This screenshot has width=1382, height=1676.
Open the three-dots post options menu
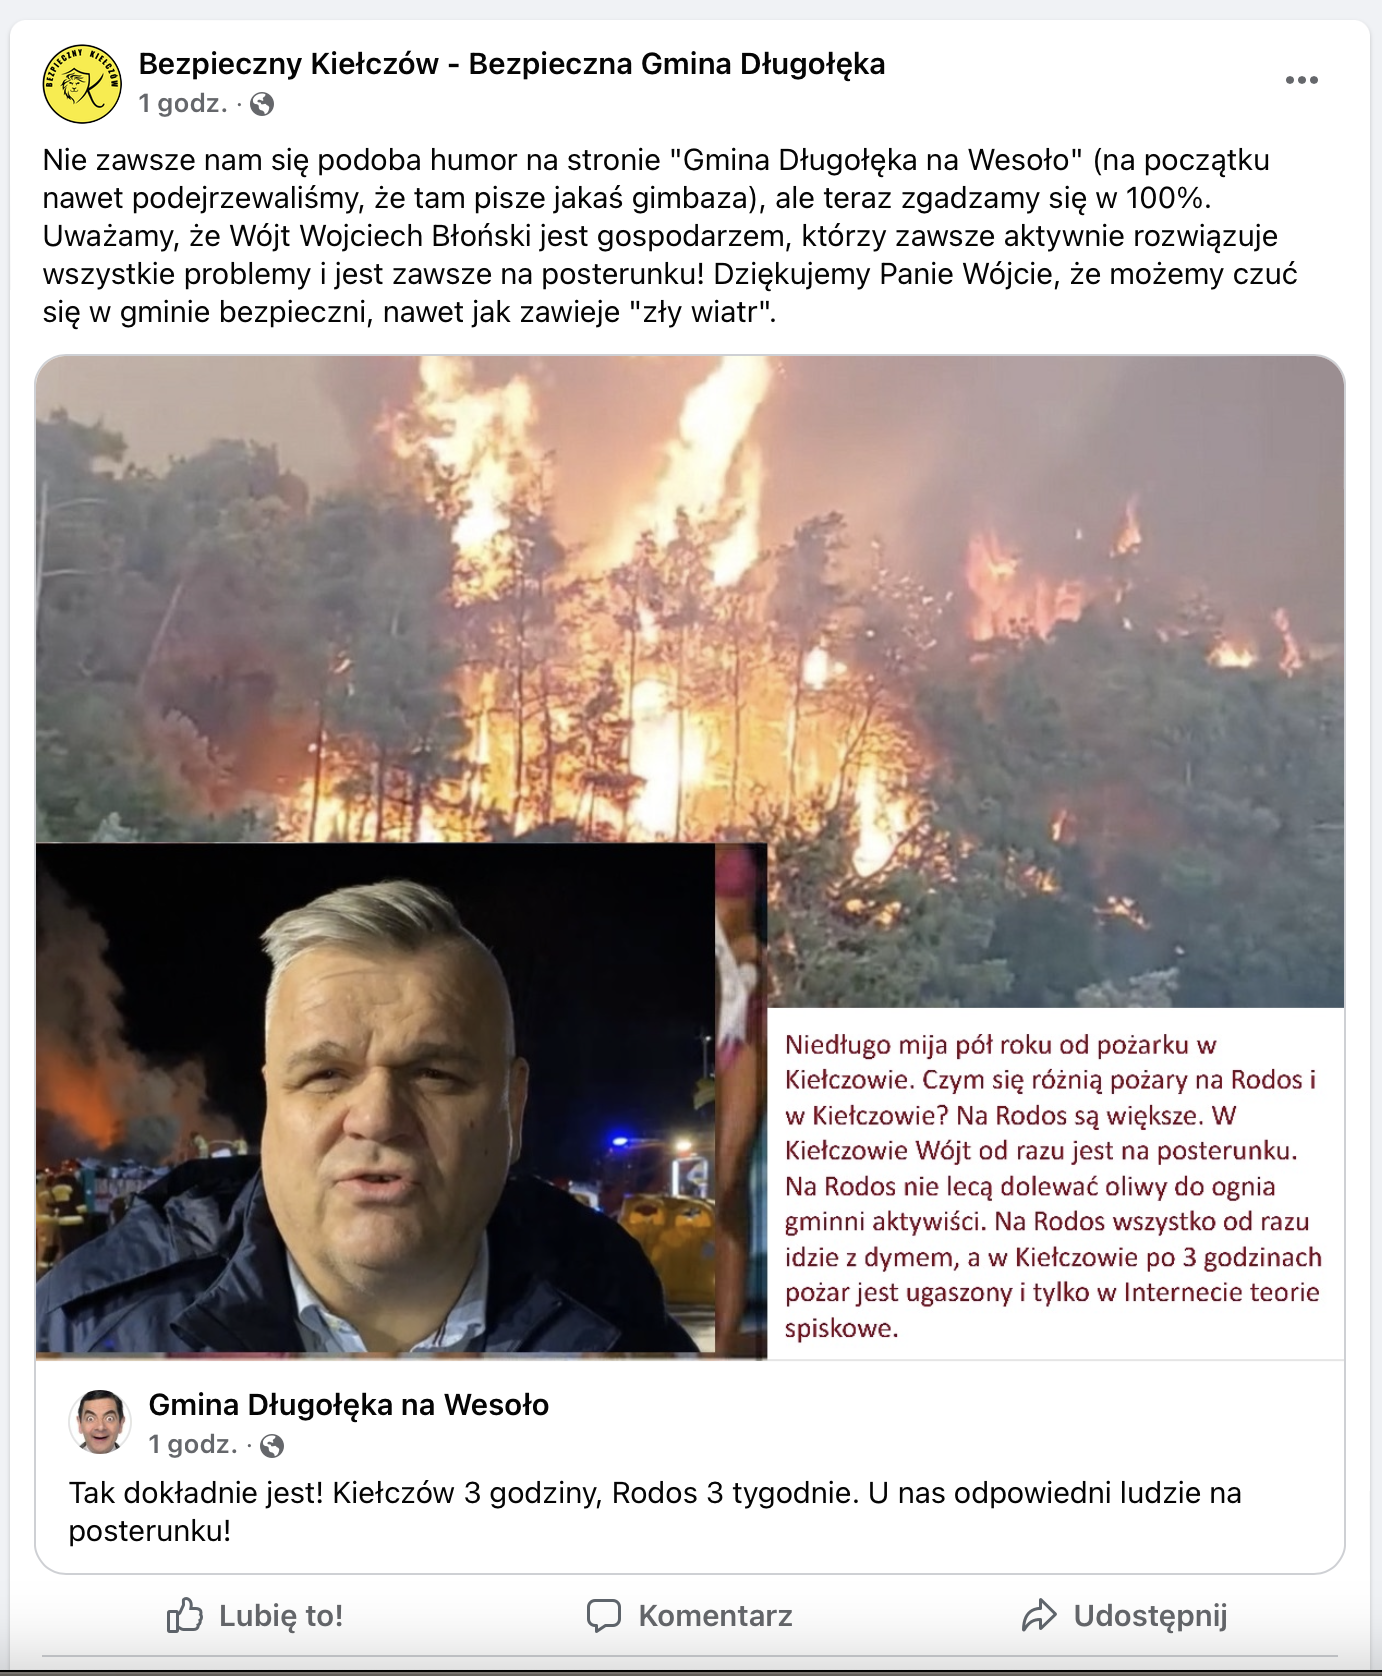[x=1301, y=80]
